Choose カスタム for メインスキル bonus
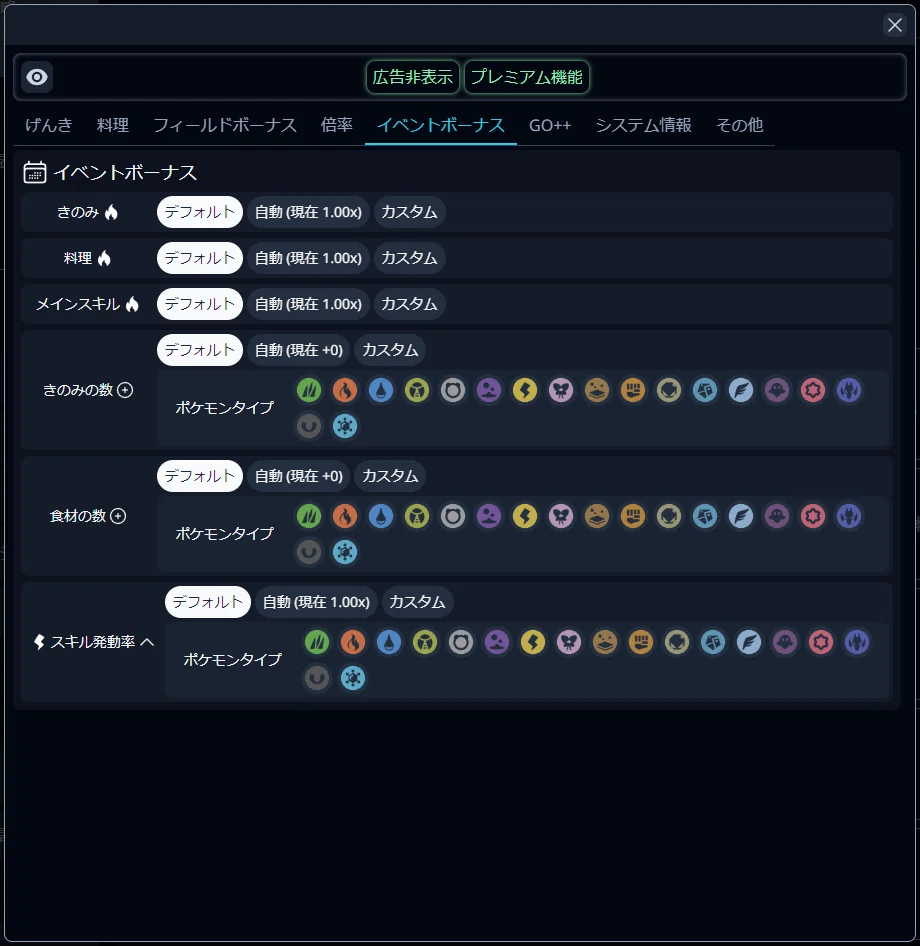The height and width of the screenshot is (946, 920). (410, 304)
